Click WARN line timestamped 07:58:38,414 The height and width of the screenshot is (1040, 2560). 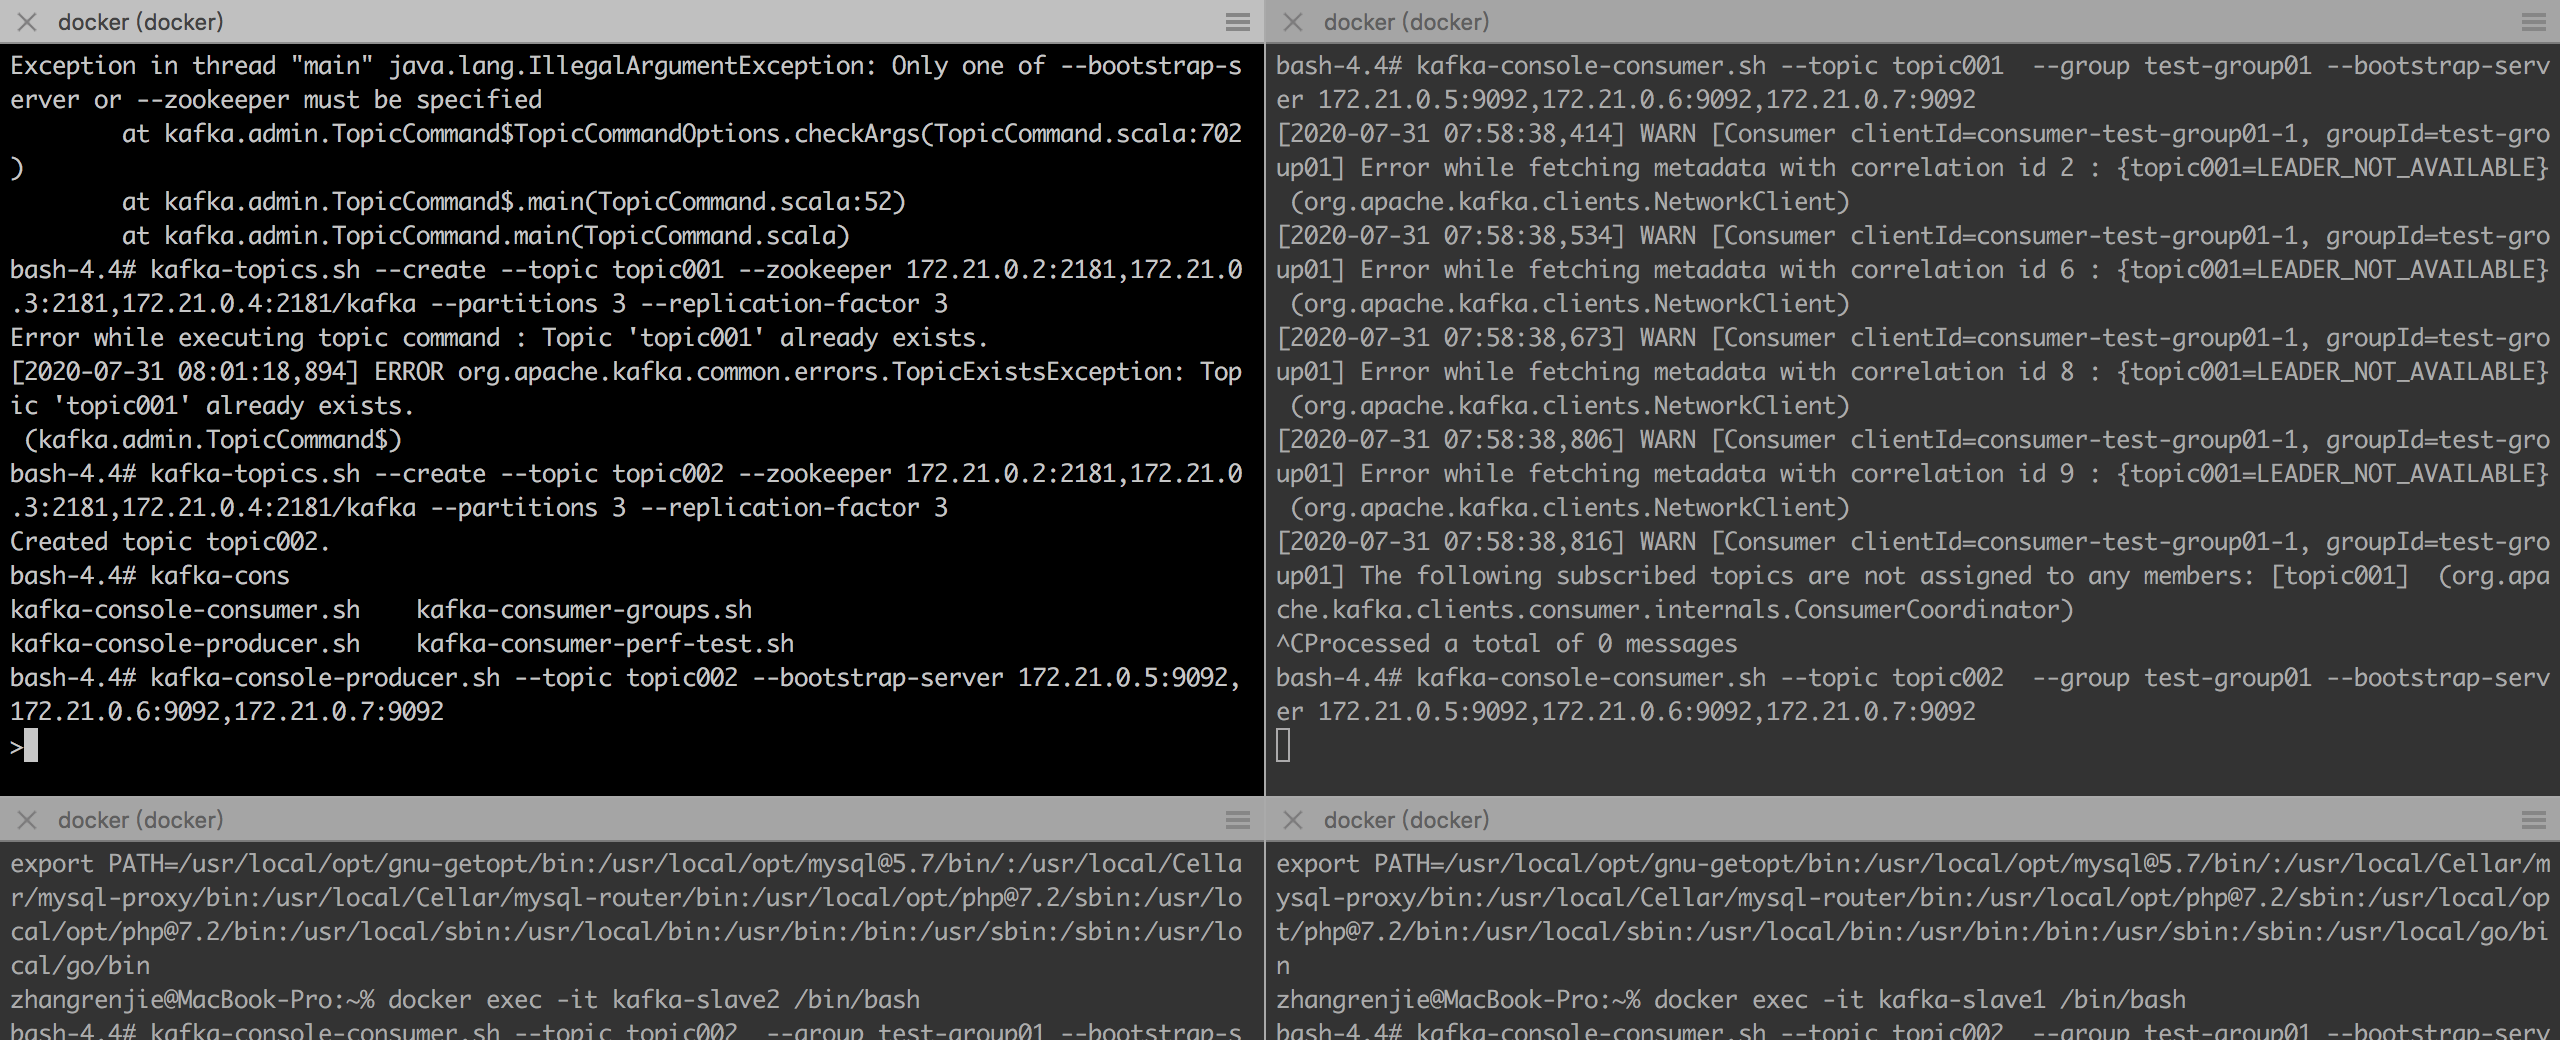click(x=1913, y=134)
